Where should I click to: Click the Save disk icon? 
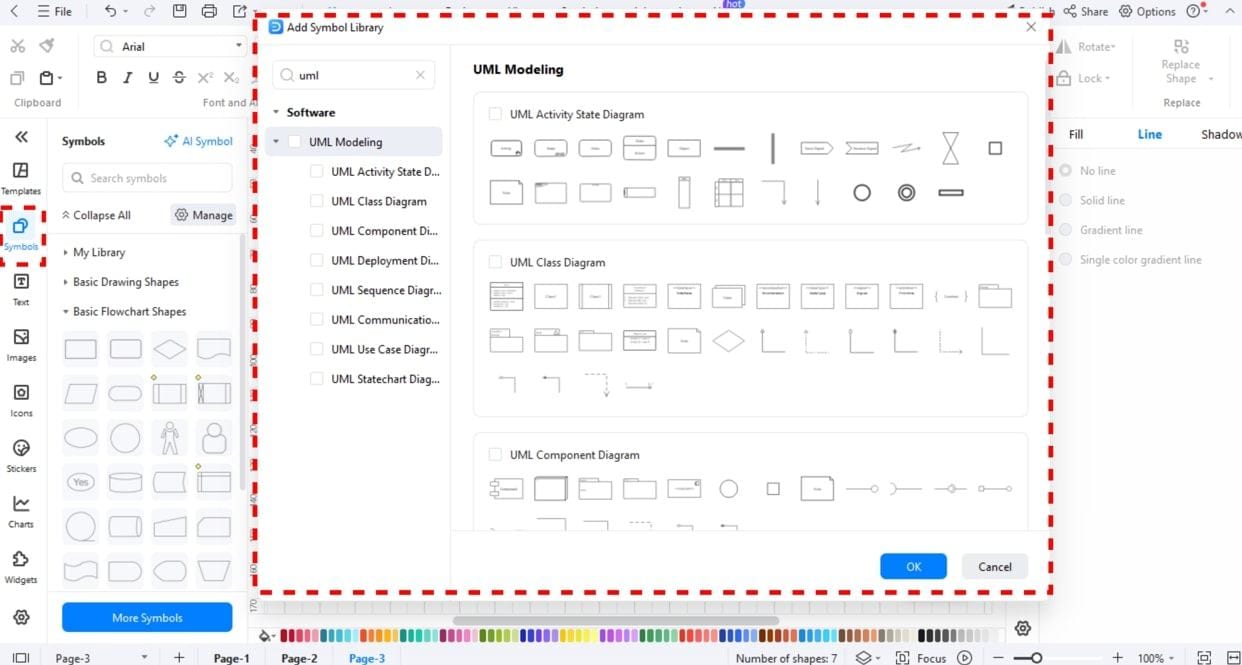[x=179, y=11]
